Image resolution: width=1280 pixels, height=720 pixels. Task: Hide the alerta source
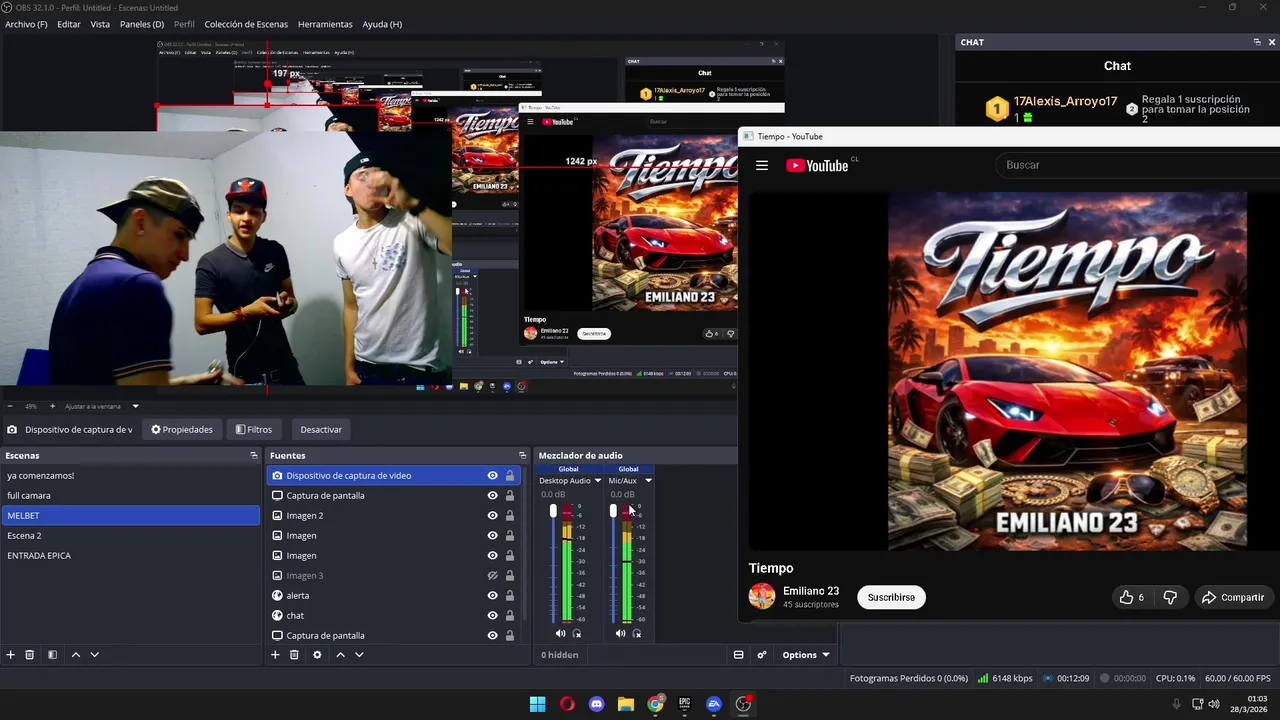[492, 595]
